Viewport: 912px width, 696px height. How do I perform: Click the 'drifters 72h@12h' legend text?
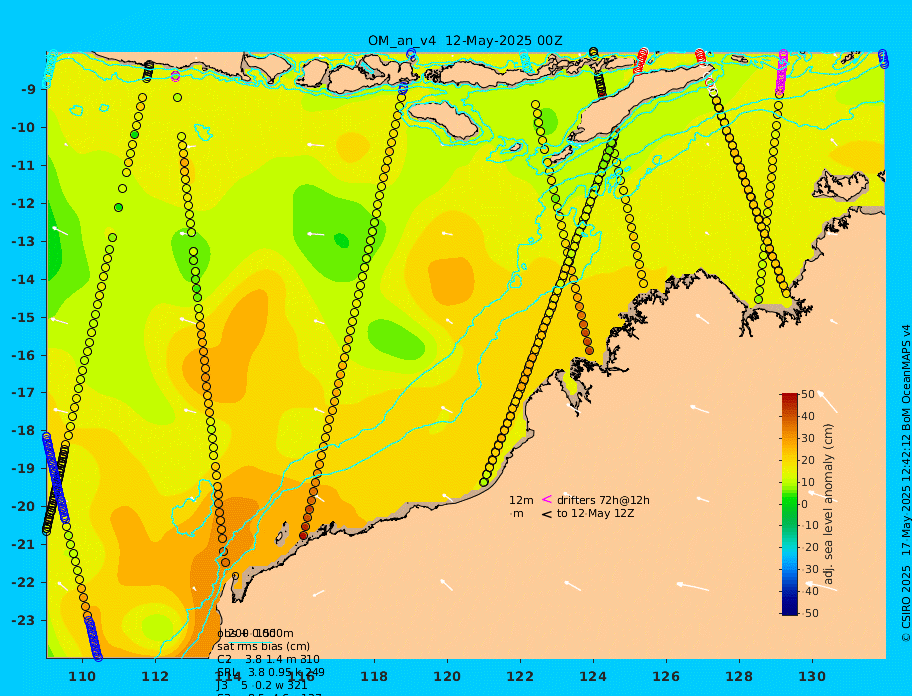(x=603, y=500)
